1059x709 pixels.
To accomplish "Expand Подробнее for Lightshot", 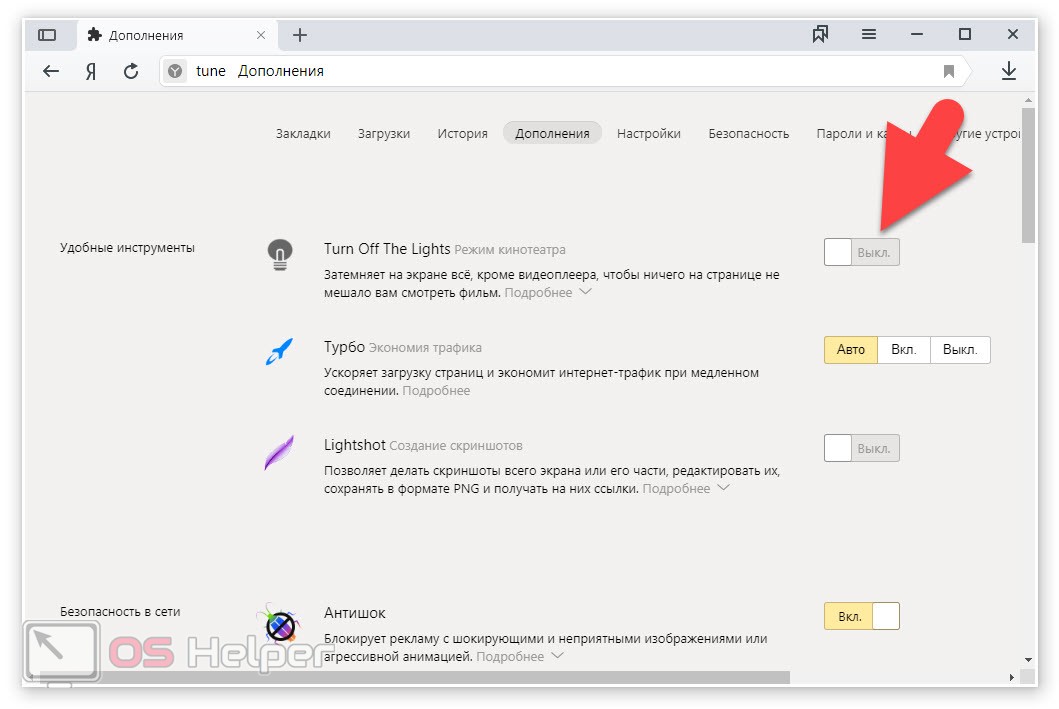I will pyautogui.click(x=686, y=488).
